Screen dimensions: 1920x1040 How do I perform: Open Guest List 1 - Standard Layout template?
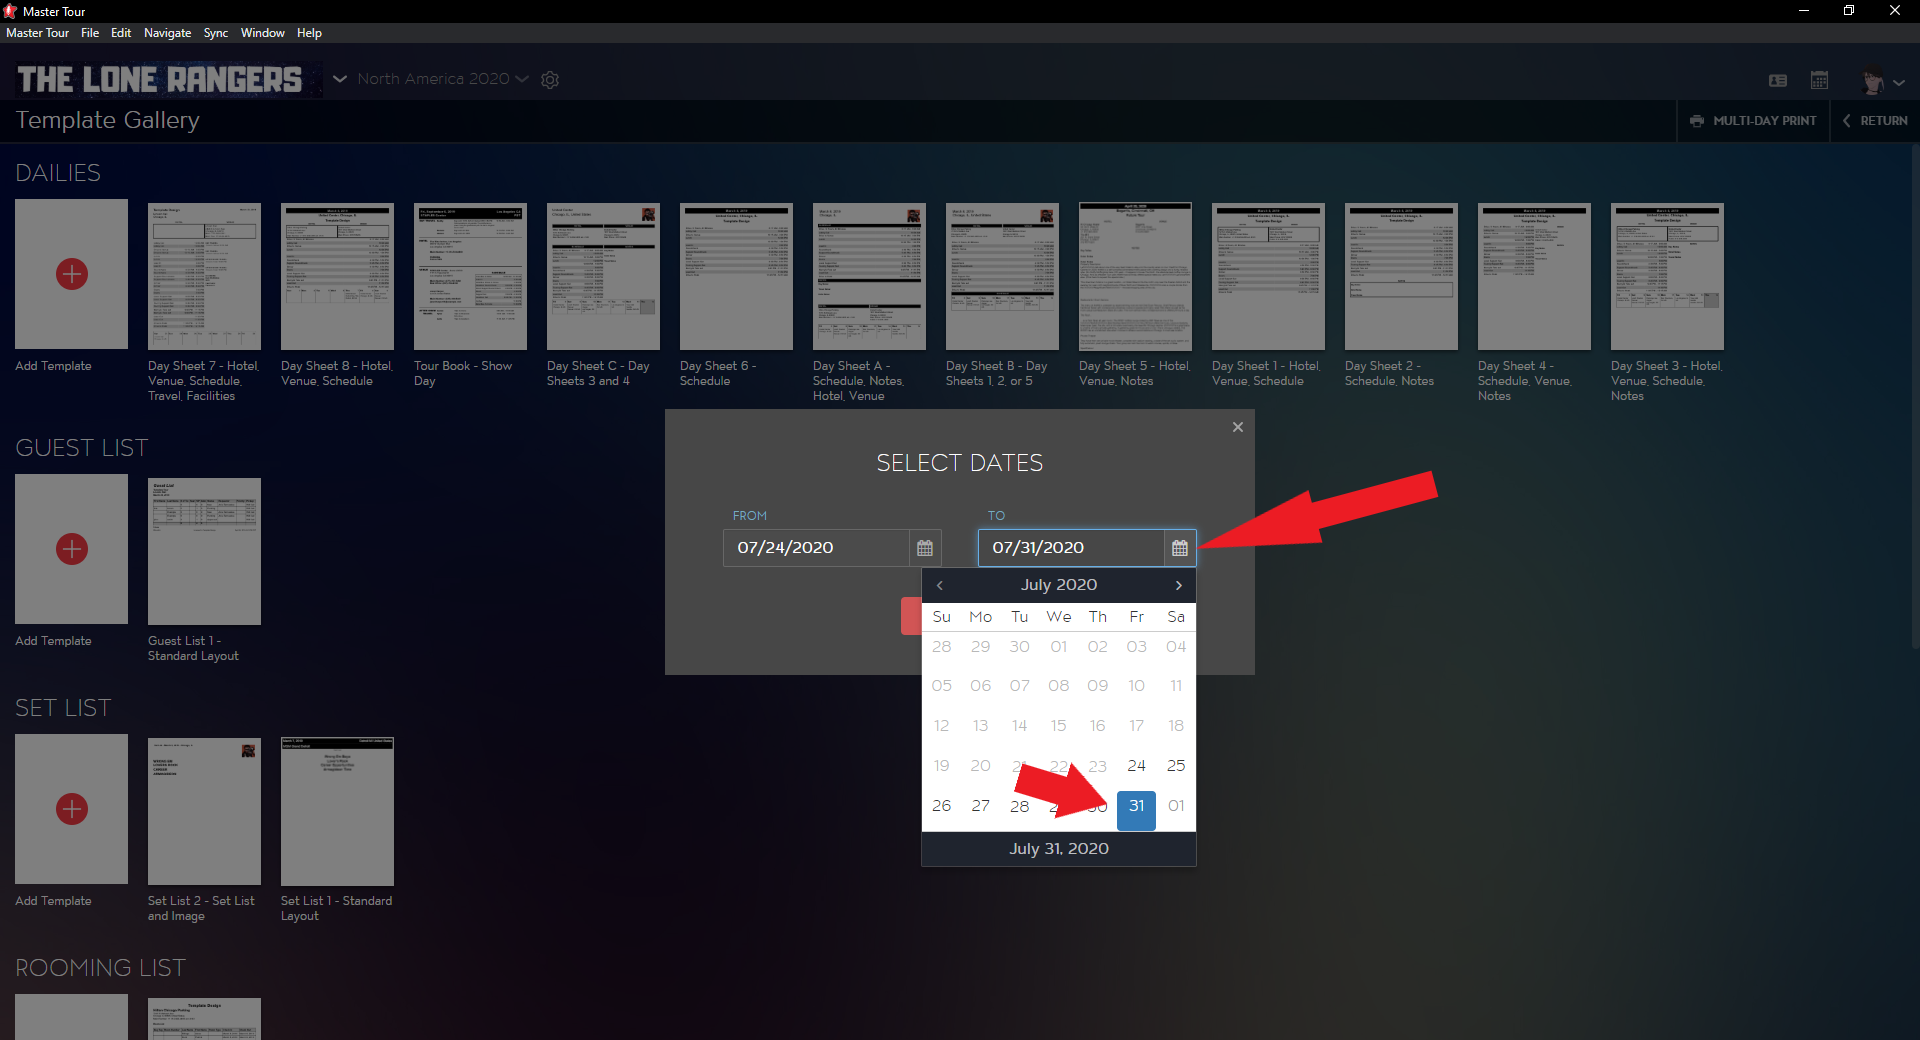click(x=204, y=551)
